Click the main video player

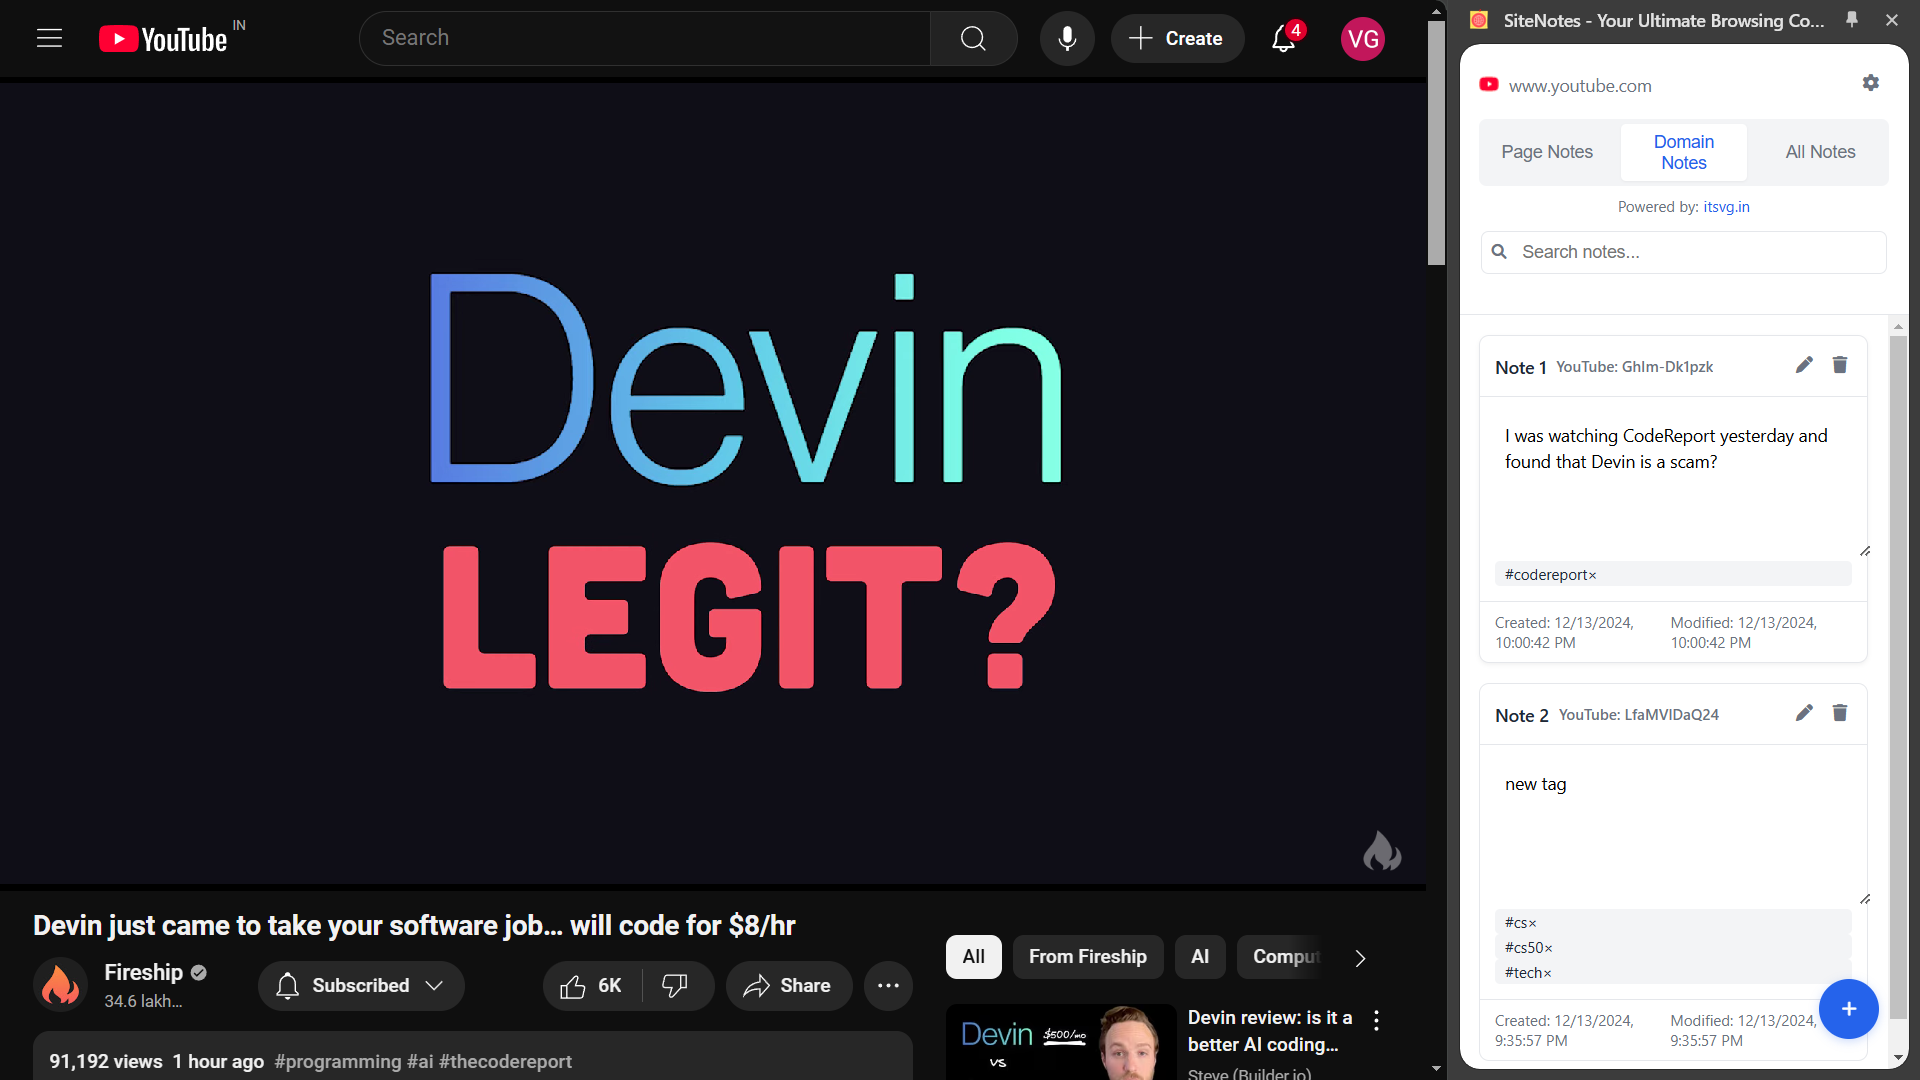713,483
